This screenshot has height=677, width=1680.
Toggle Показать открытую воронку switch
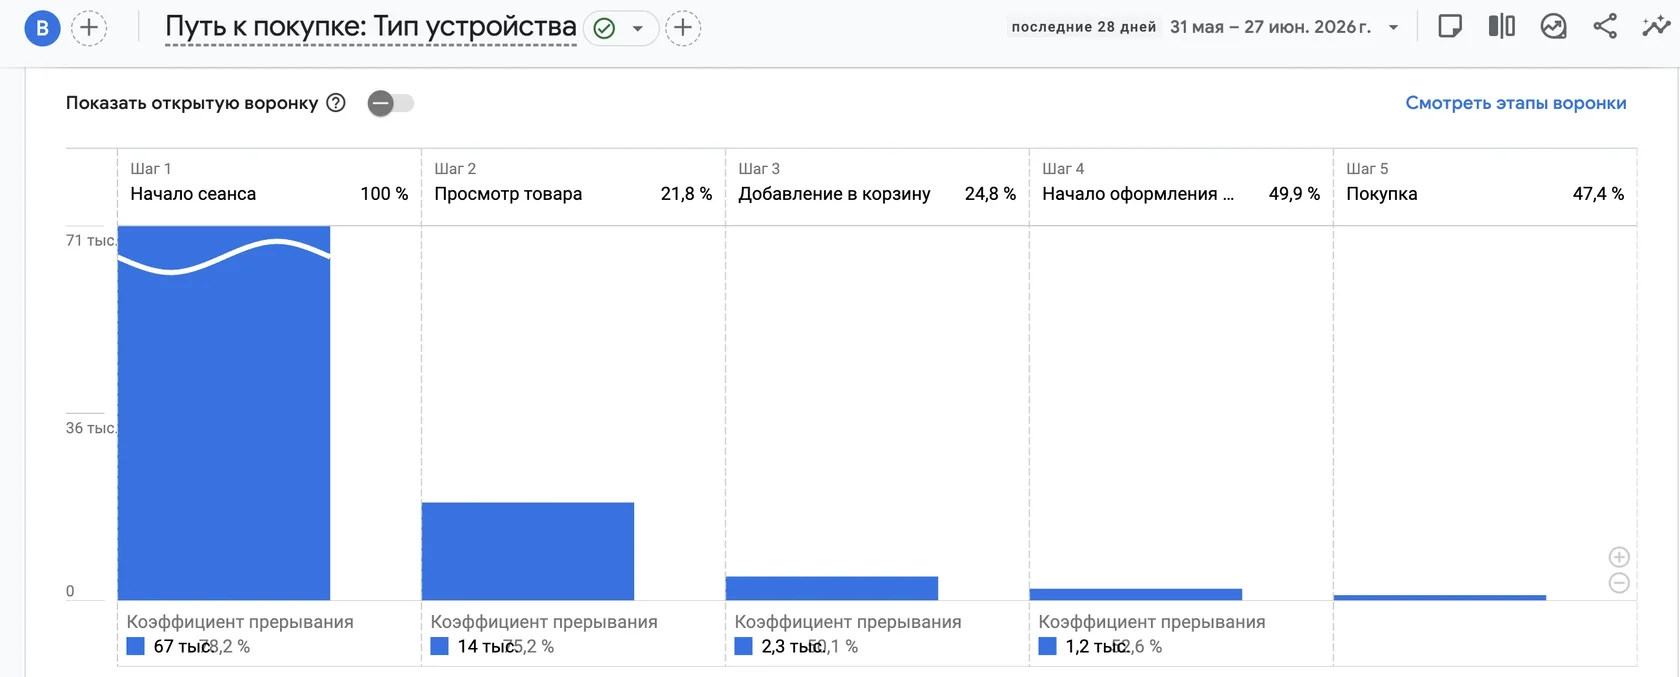(390, 103)
